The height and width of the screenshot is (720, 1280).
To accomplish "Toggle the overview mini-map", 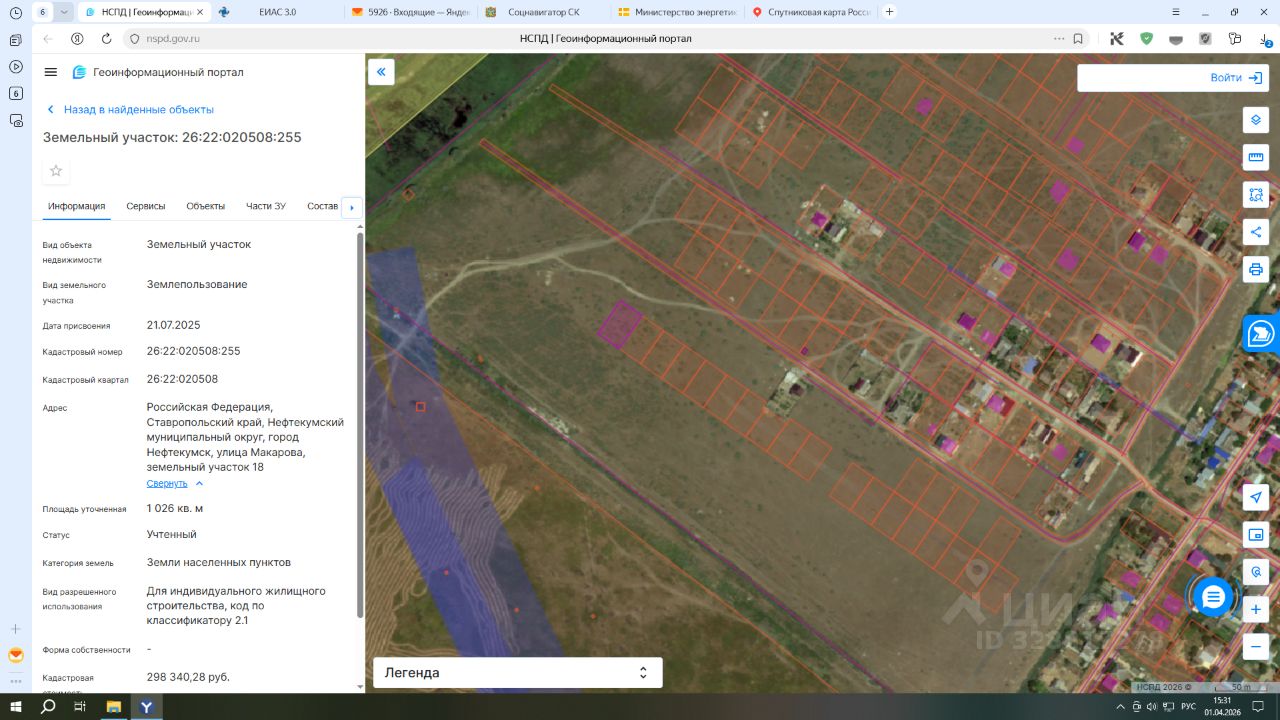I will [1256, 534].
